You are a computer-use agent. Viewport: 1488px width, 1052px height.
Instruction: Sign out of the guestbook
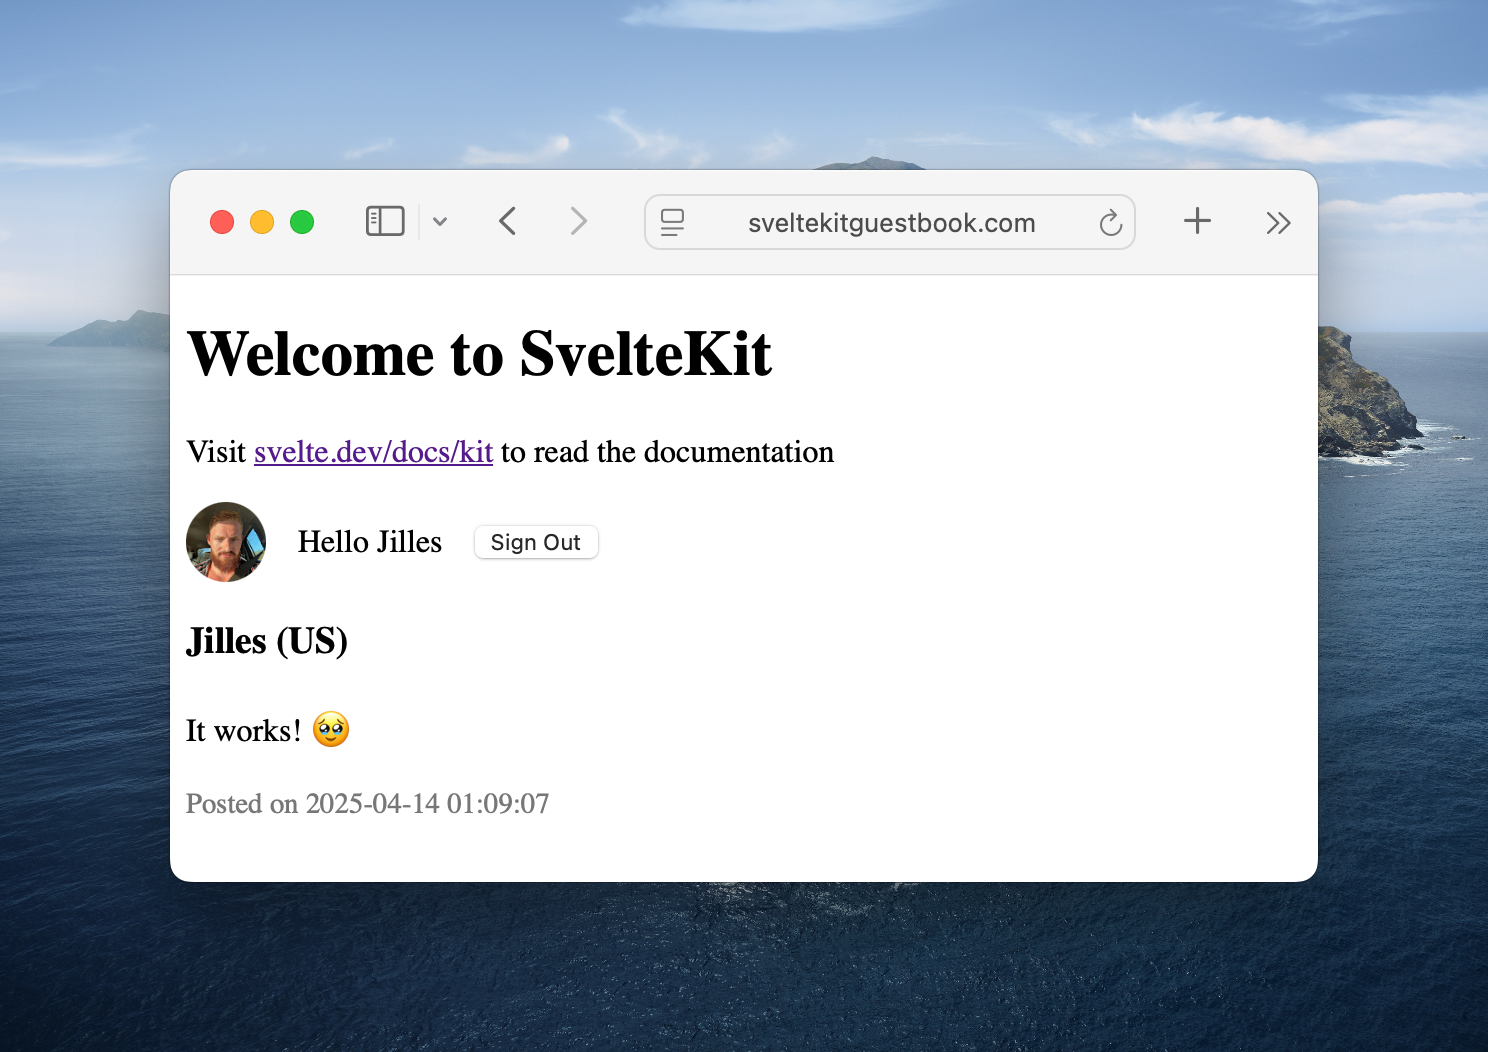[x=535, y=542]
